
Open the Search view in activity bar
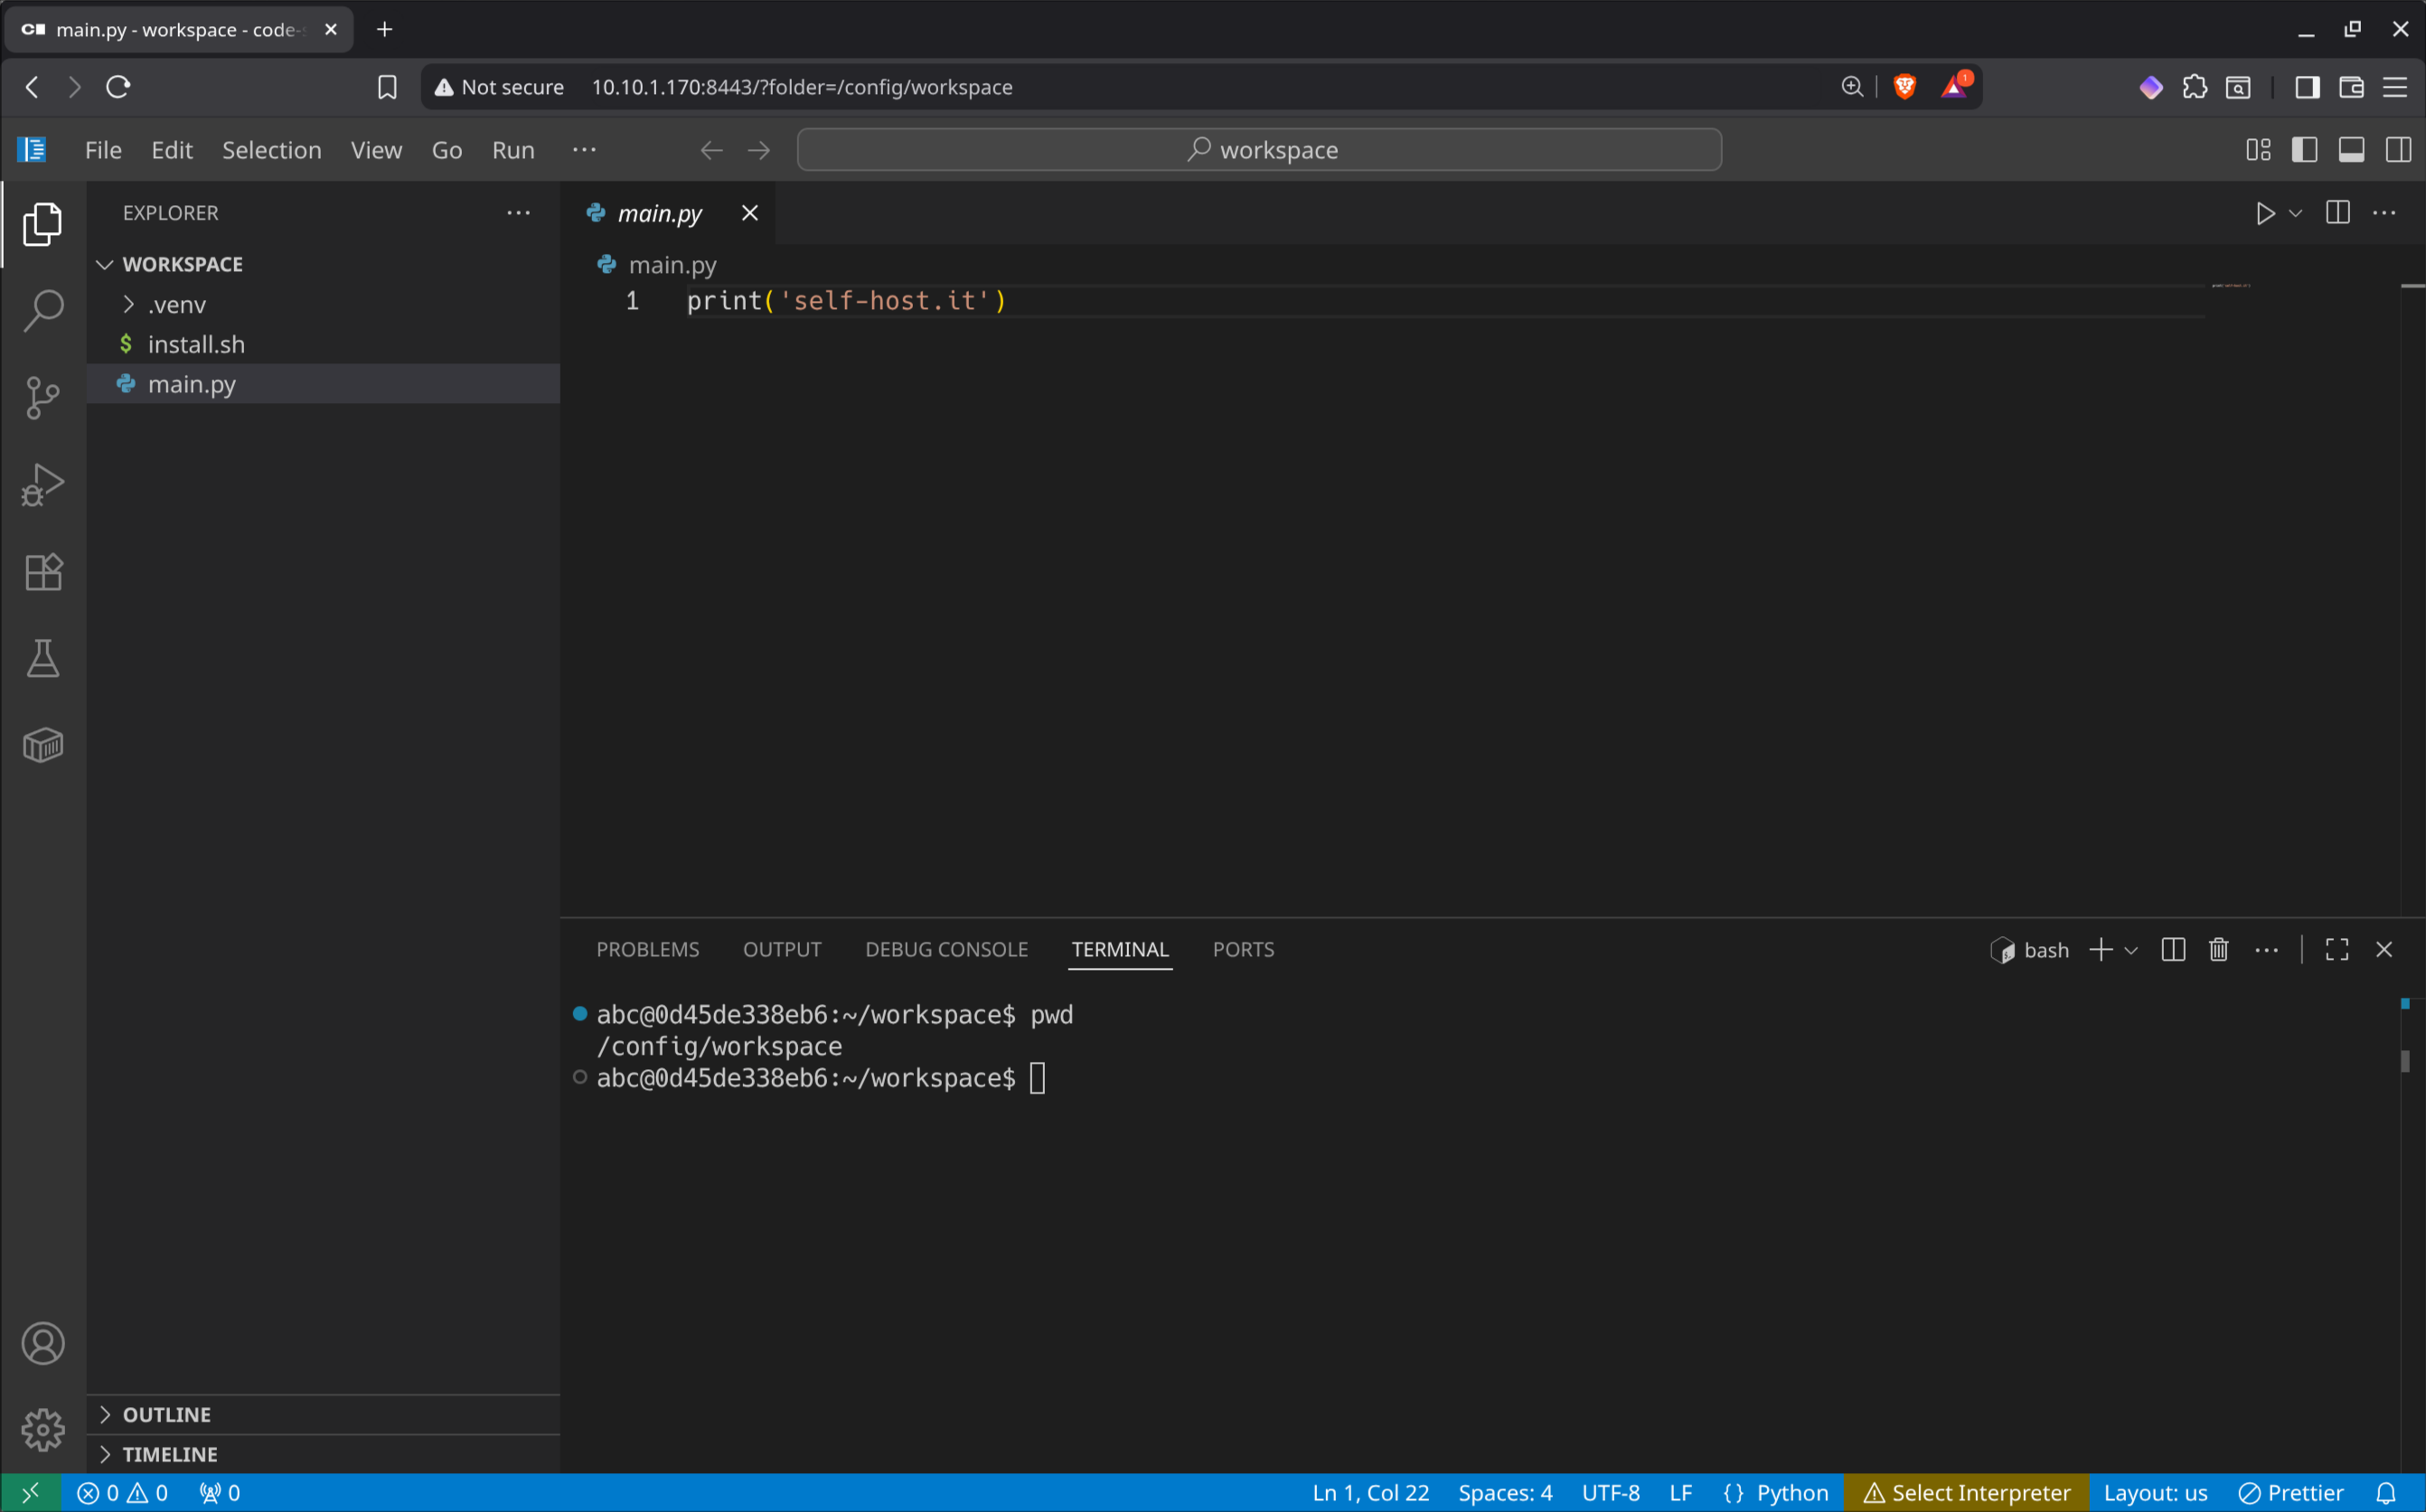(x=42, y=310)
